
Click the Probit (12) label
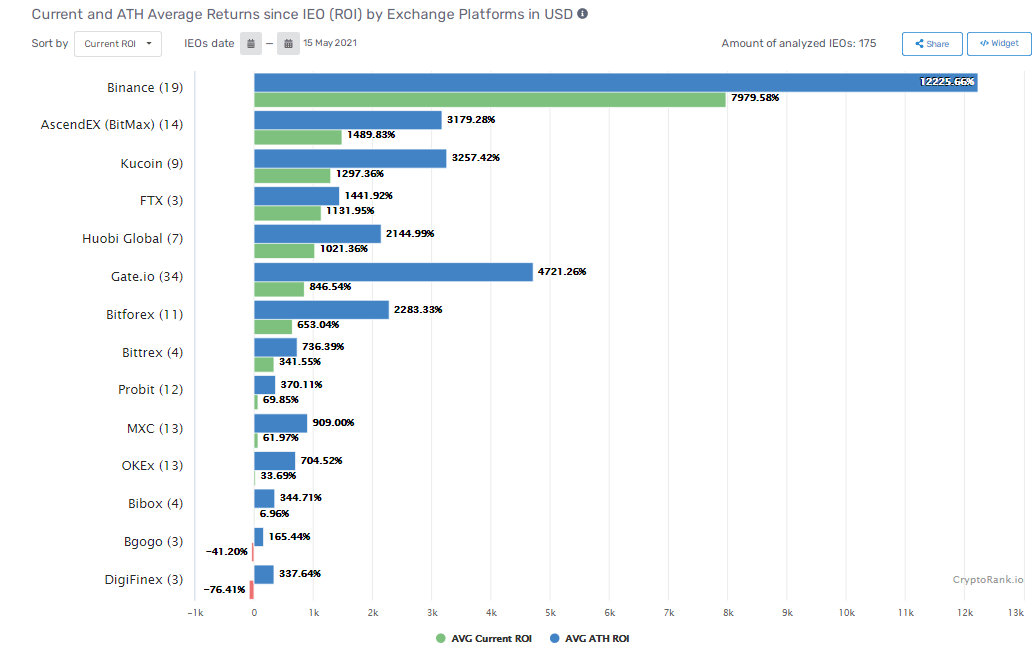click(150, 390)
